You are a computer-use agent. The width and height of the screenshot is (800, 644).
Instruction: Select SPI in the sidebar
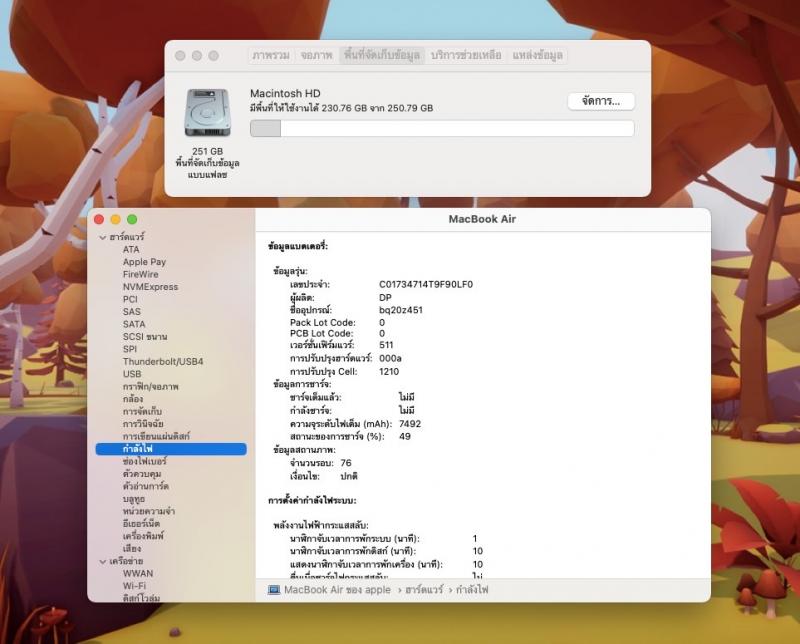pyautogui.click(x=130, y=349)
